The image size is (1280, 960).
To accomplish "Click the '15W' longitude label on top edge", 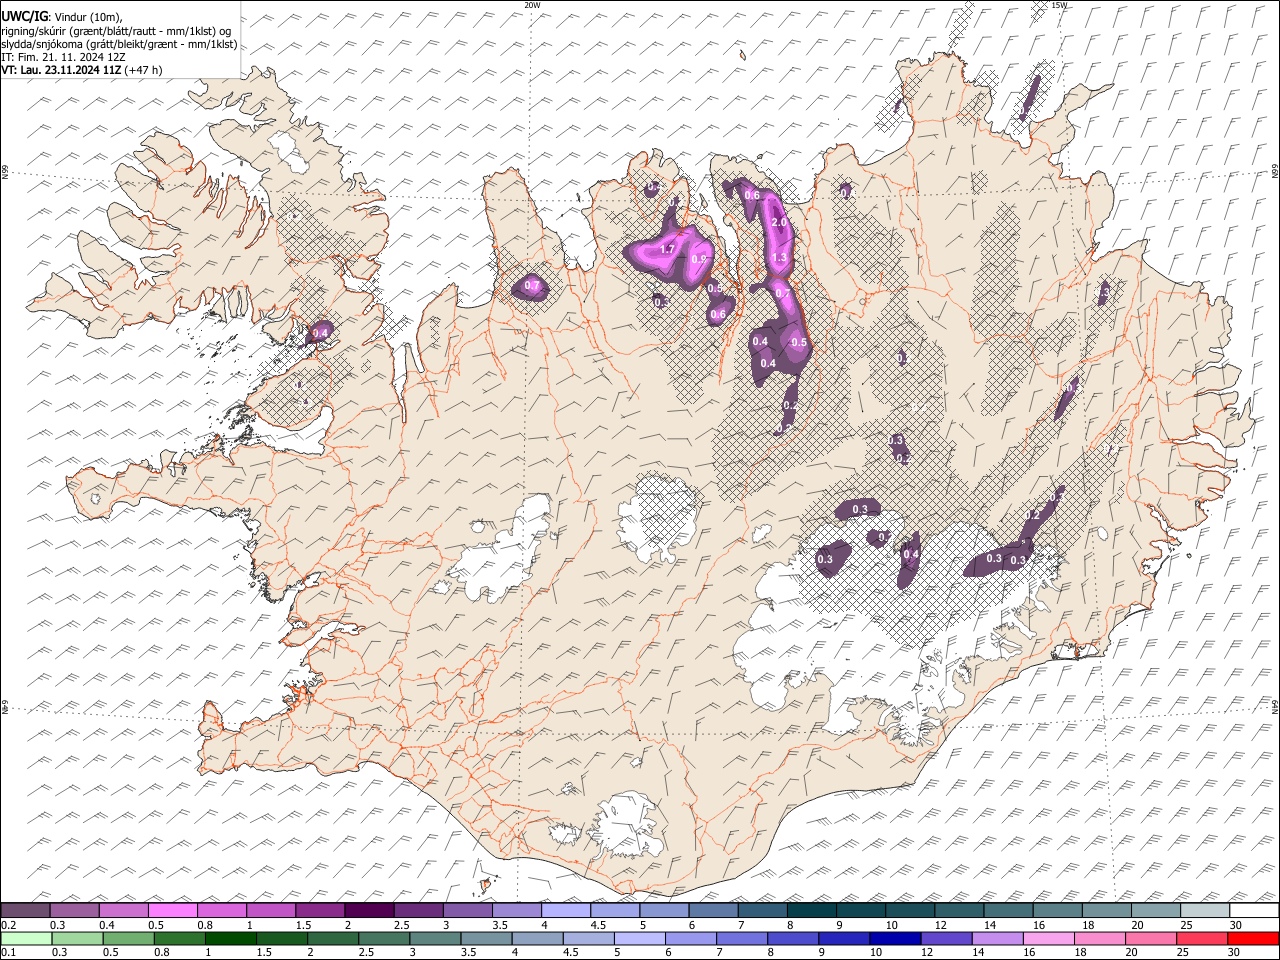I will 1061,5.
